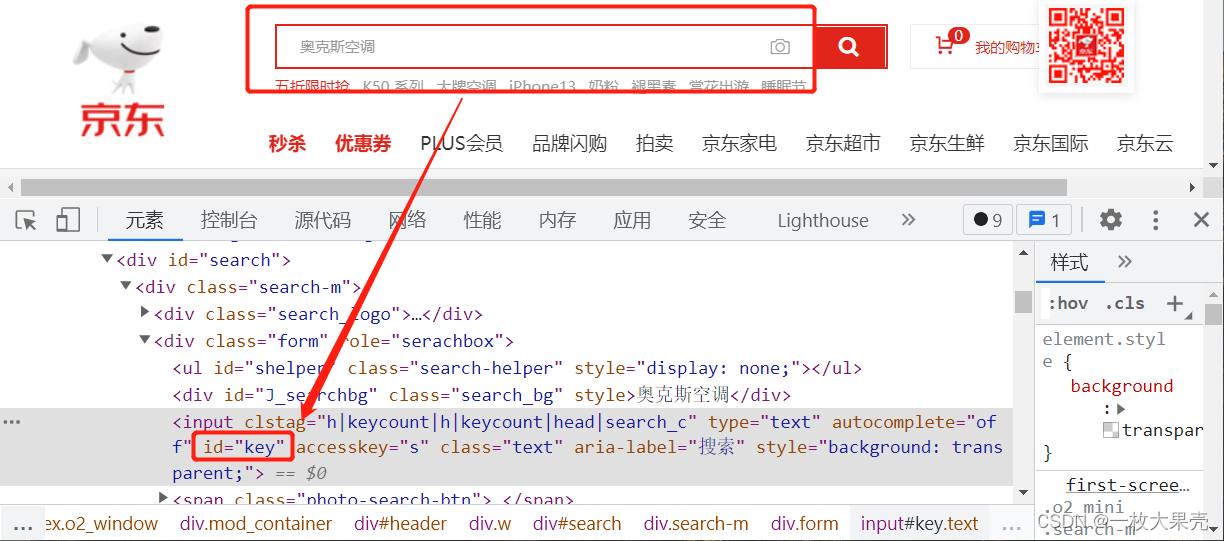Switch to the 控制台 Console tab
This screenshot has width=1224, height=541.
pos(228,220)
